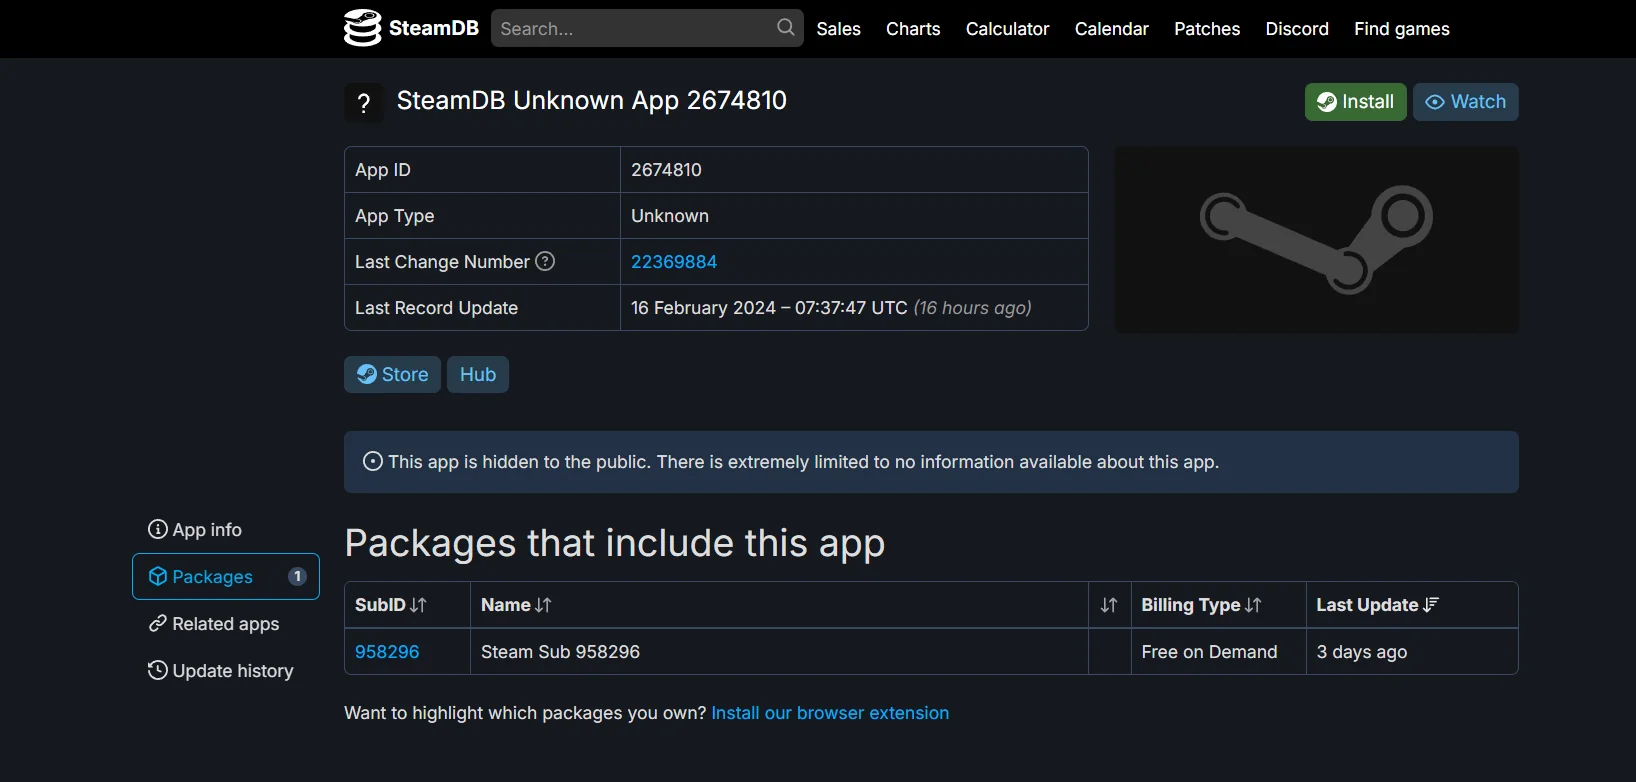Open the Hub link button
Screen dimensions: 1636x782
point(478,374)
